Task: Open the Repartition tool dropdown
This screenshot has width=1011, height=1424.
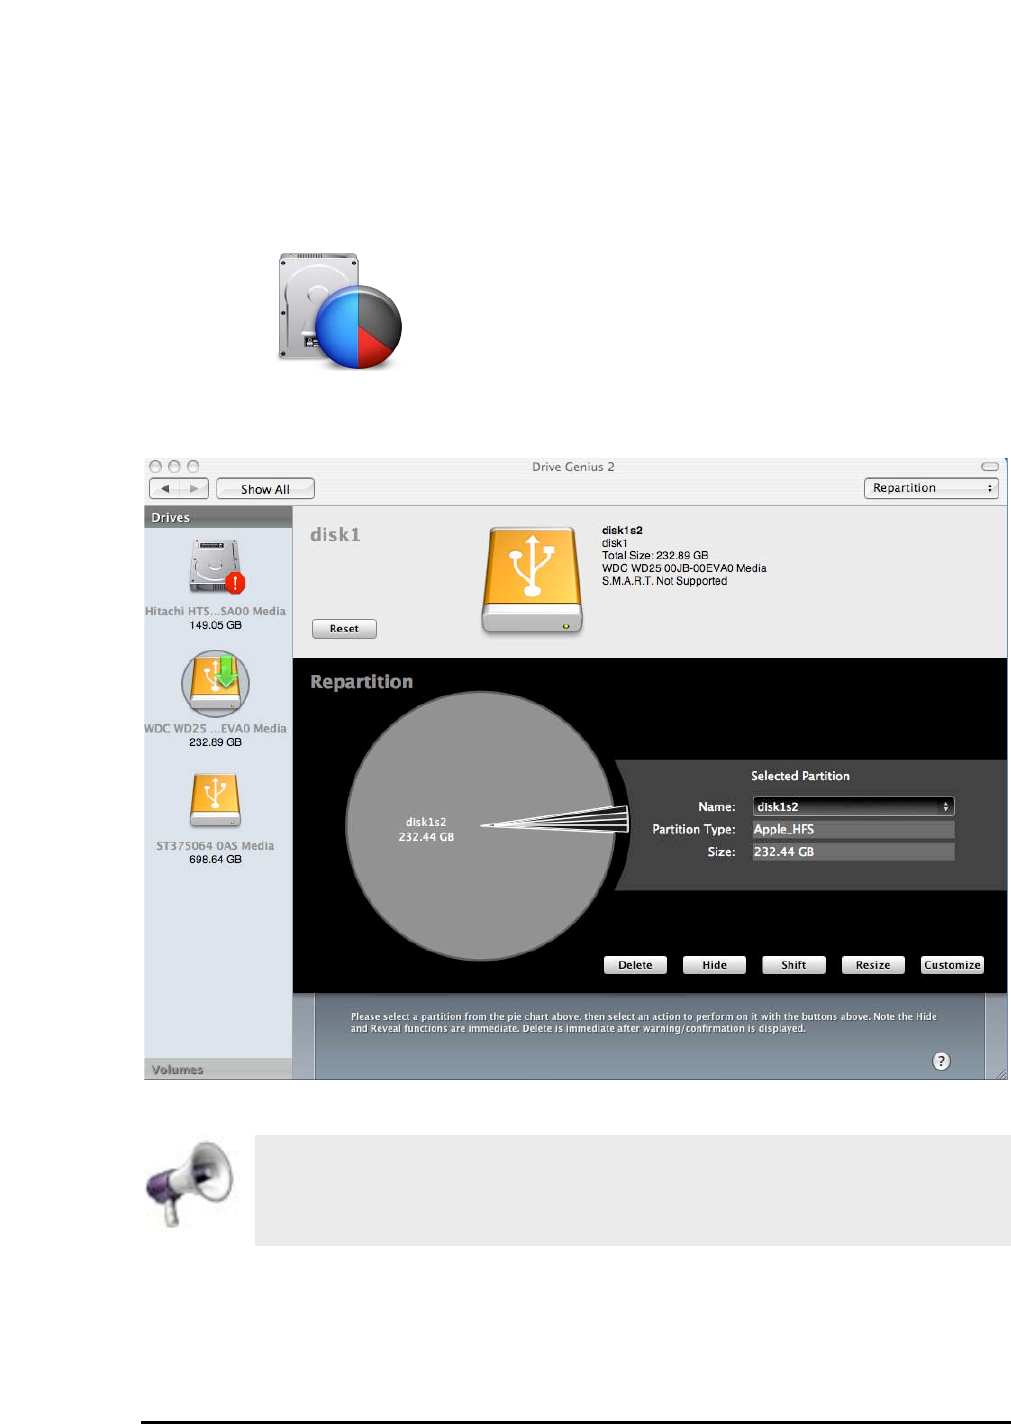Action: point(931,488)
